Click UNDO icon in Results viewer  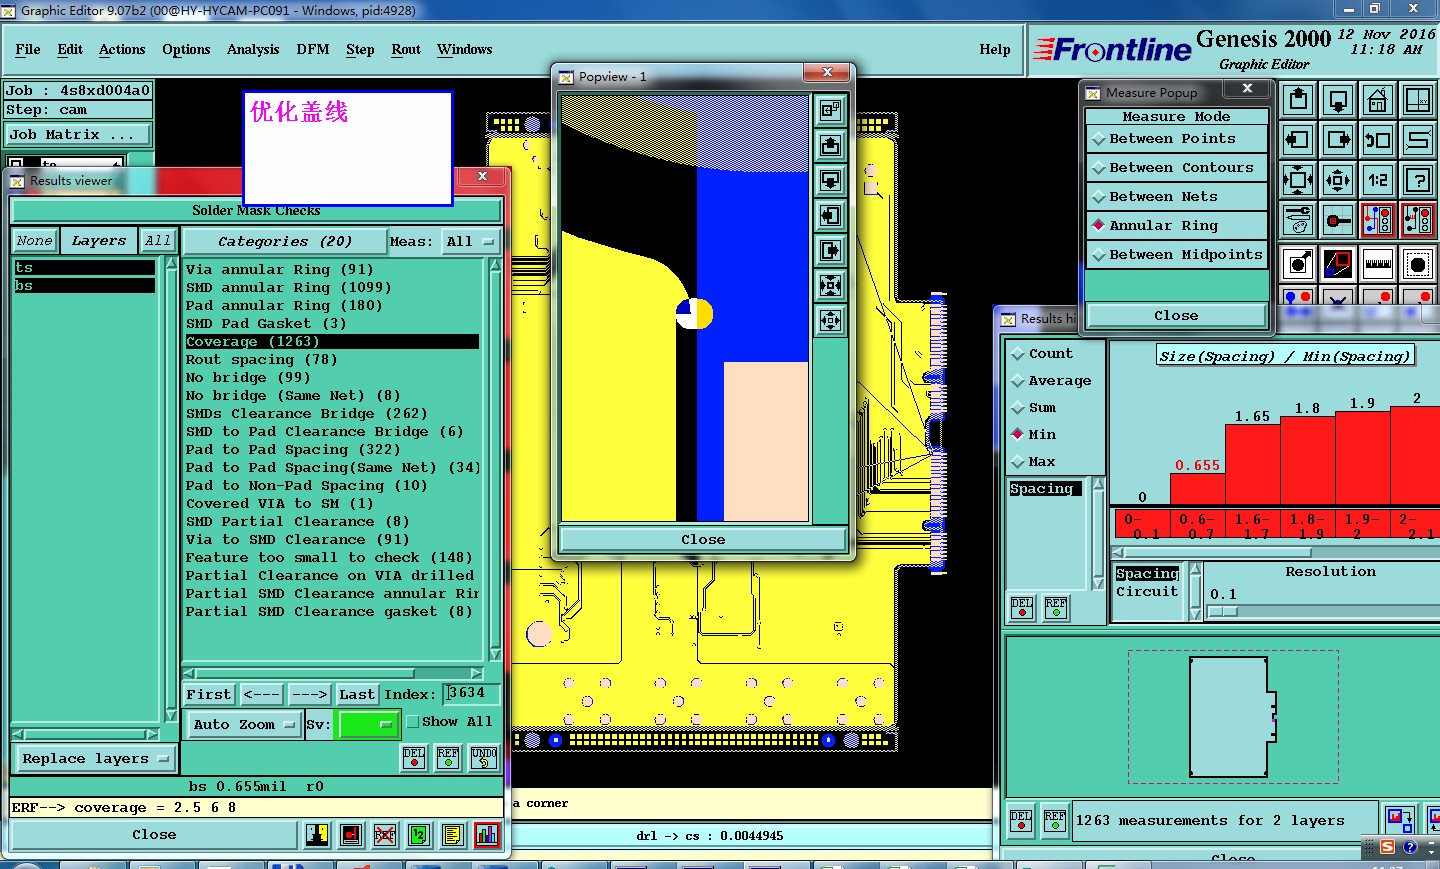tap(484, 757)
